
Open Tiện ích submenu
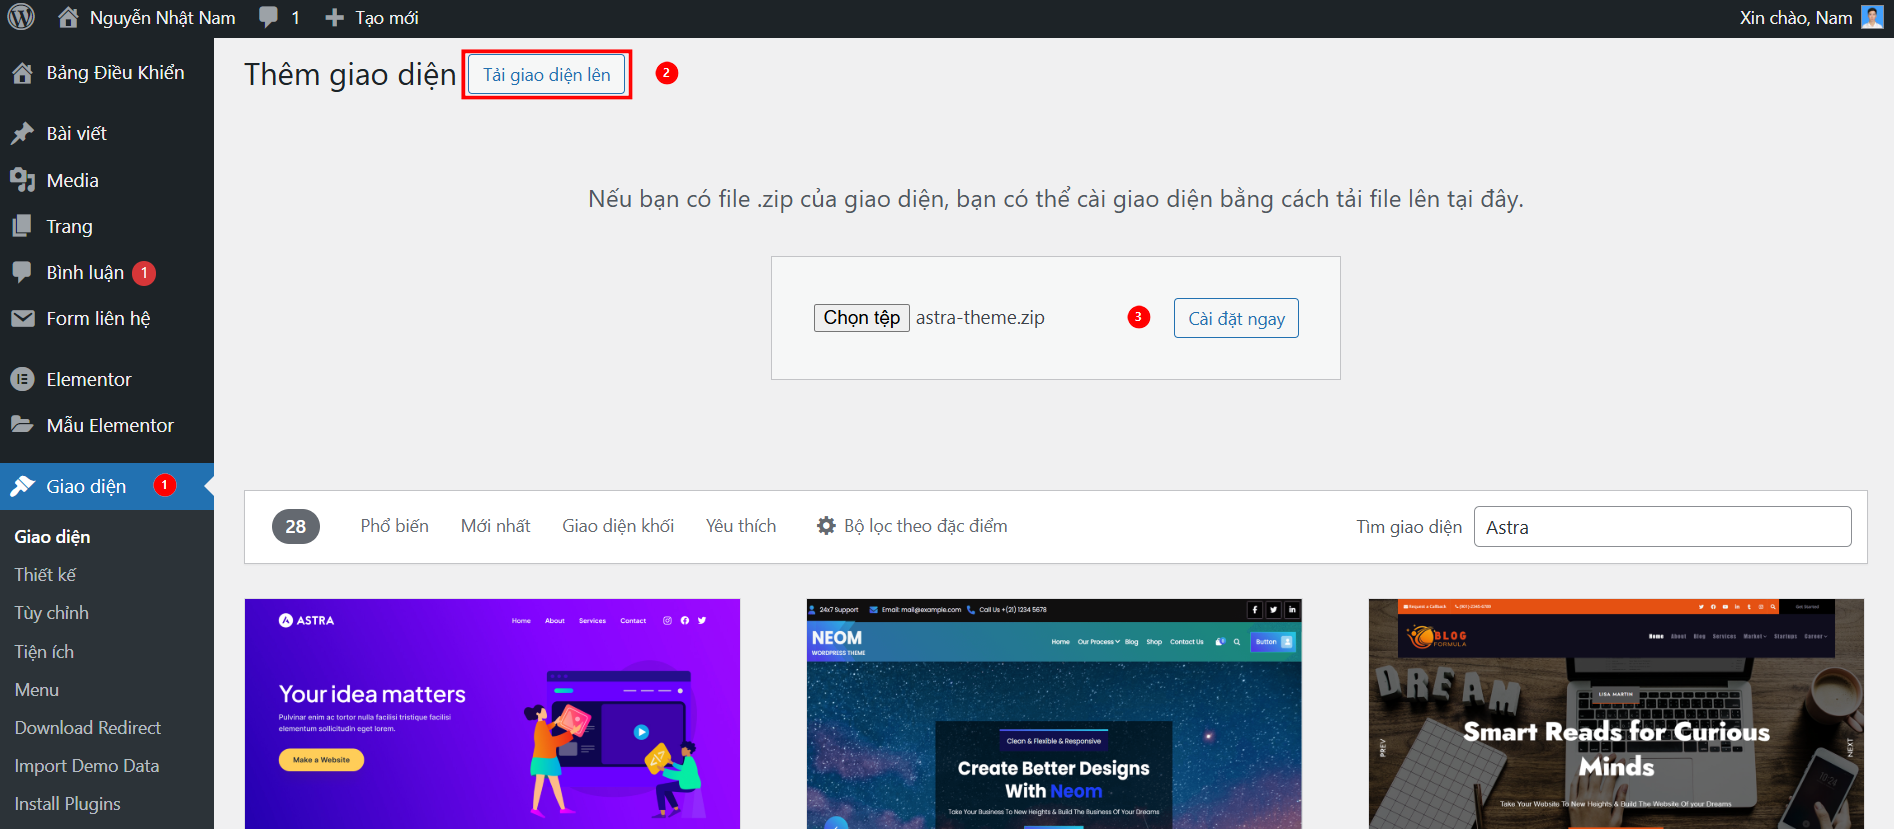[44, 652]
